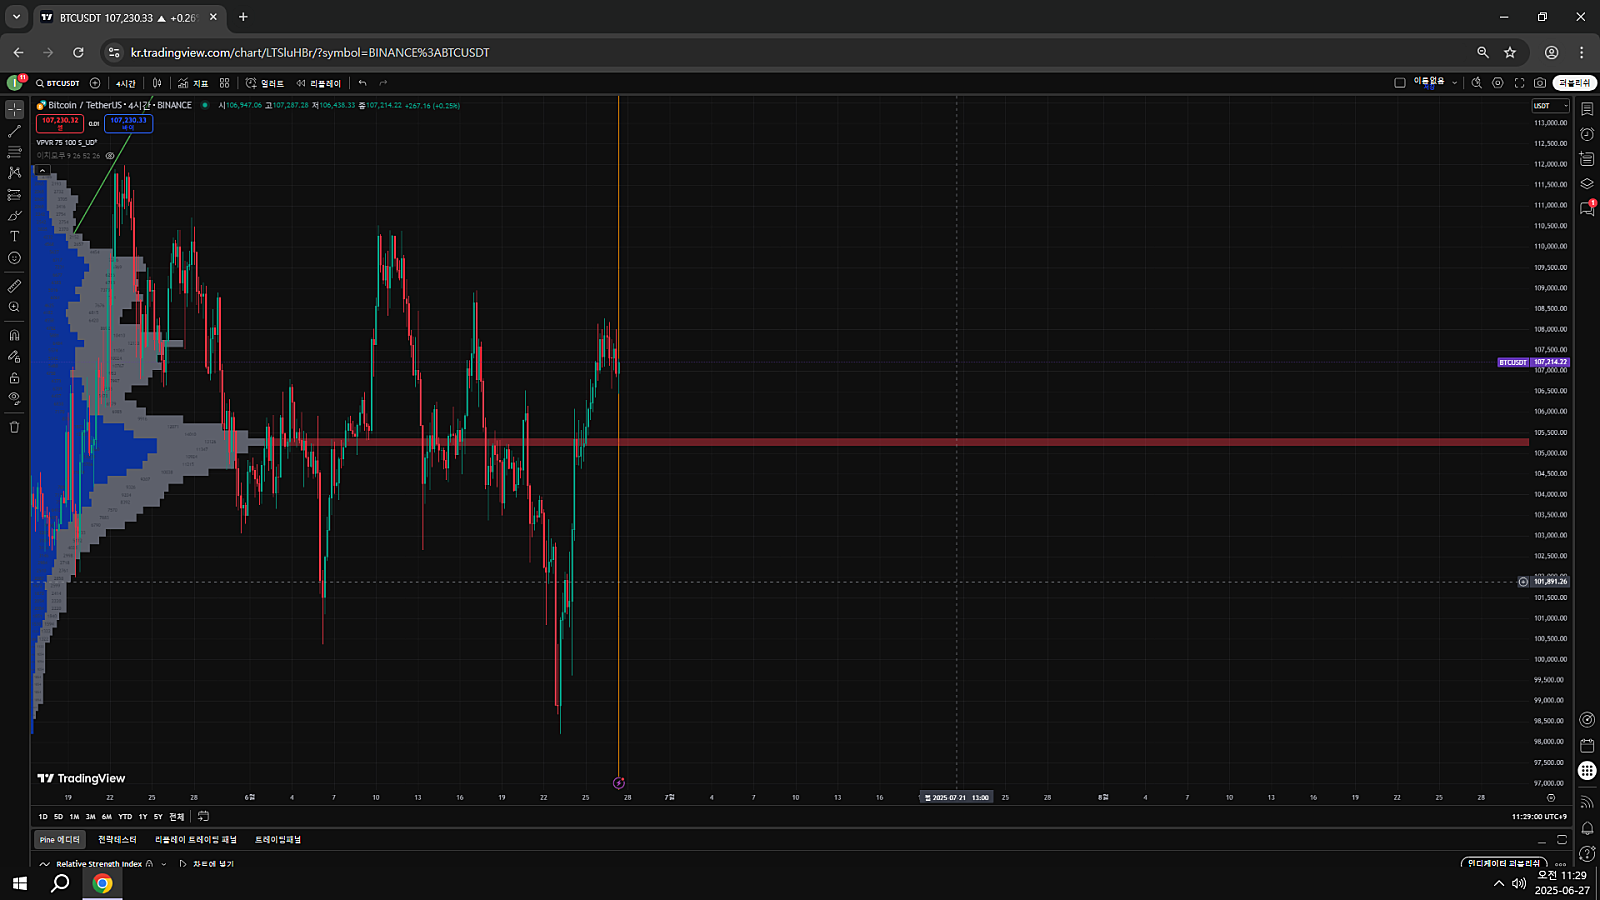Select the YTD date range

[125, 817]
